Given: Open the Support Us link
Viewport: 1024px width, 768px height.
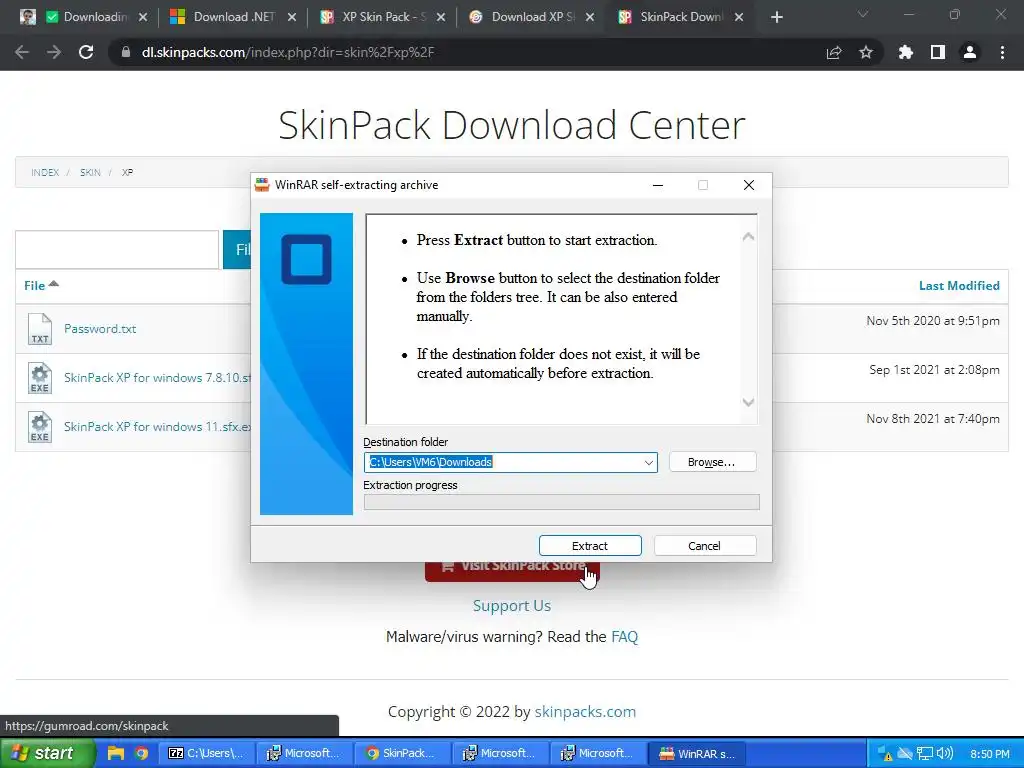Looking at the screenshot, I should (511, 605).
